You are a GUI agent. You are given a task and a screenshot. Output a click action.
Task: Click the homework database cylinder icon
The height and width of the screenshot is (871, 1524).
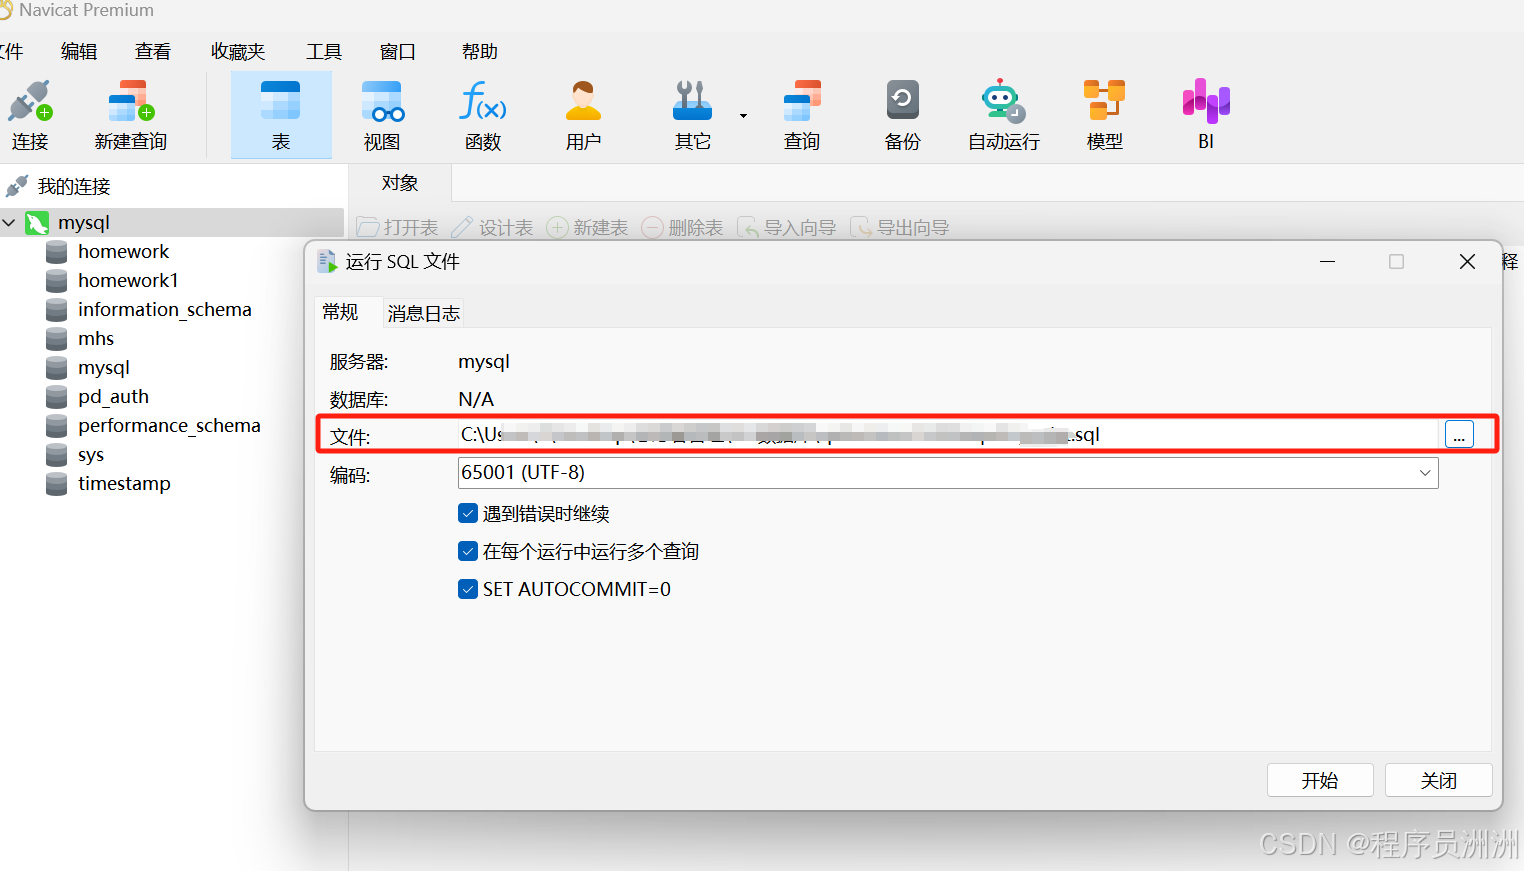[57, 252]
